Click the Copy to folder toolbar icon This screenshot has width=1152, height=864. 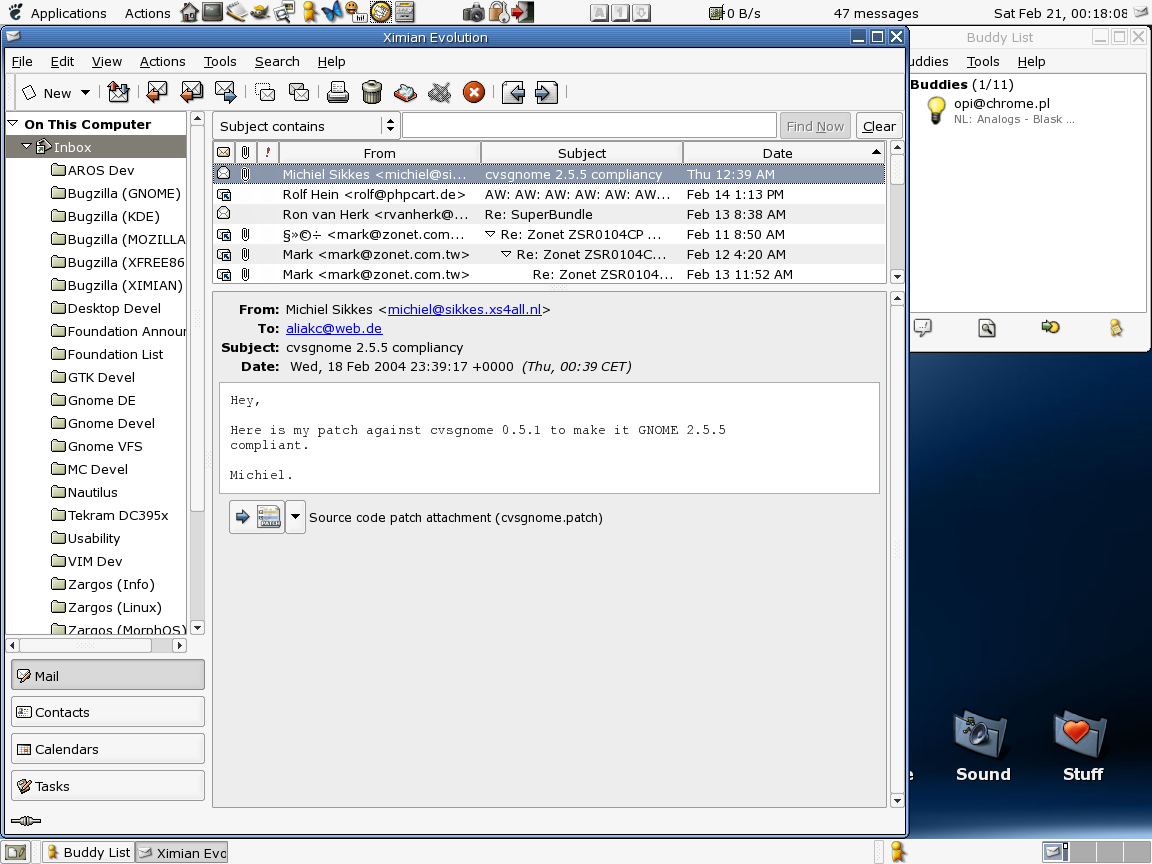tap(299, 93)
